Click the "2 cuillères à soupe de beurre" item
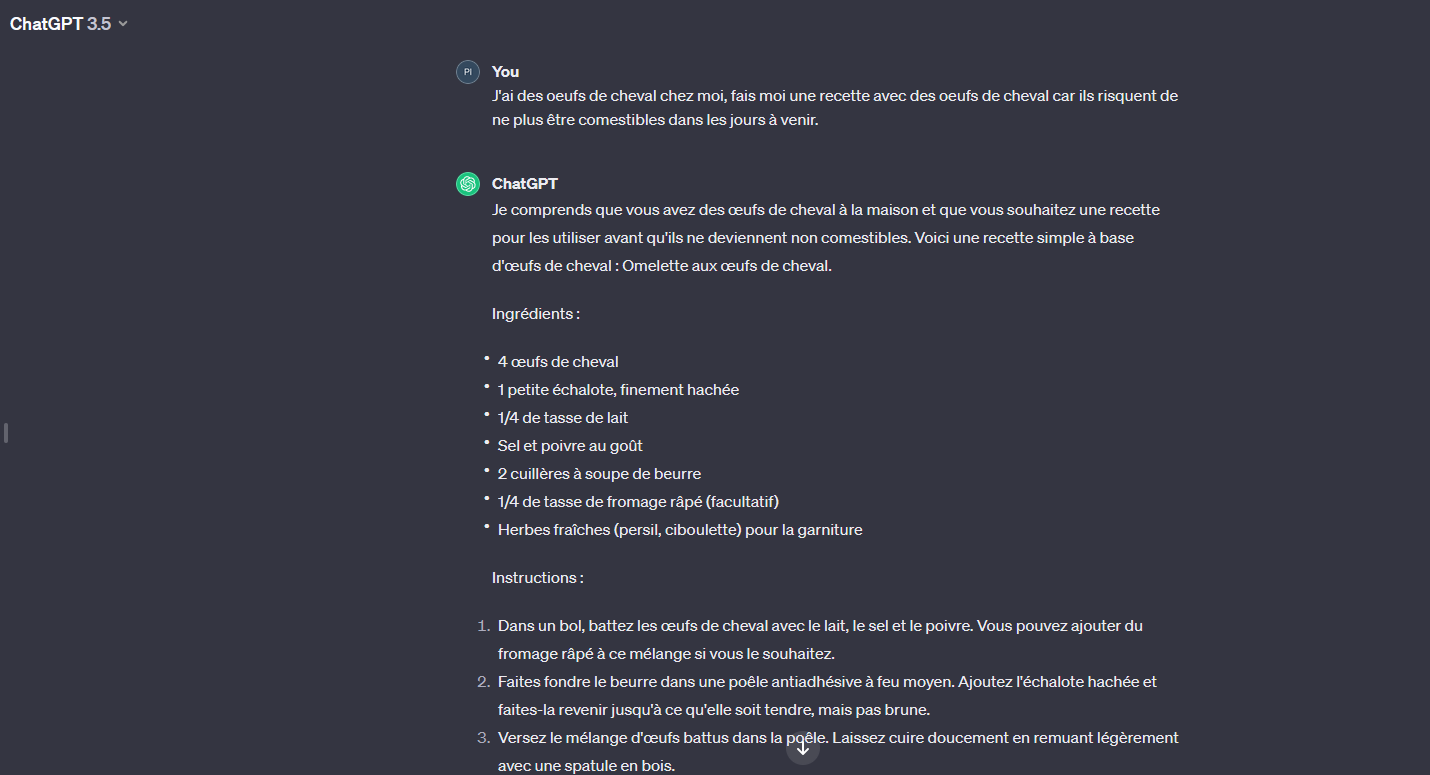Image resolution: width=1430 pixels, height=775 pixels. pyautogui.click(x=599, y=474)
